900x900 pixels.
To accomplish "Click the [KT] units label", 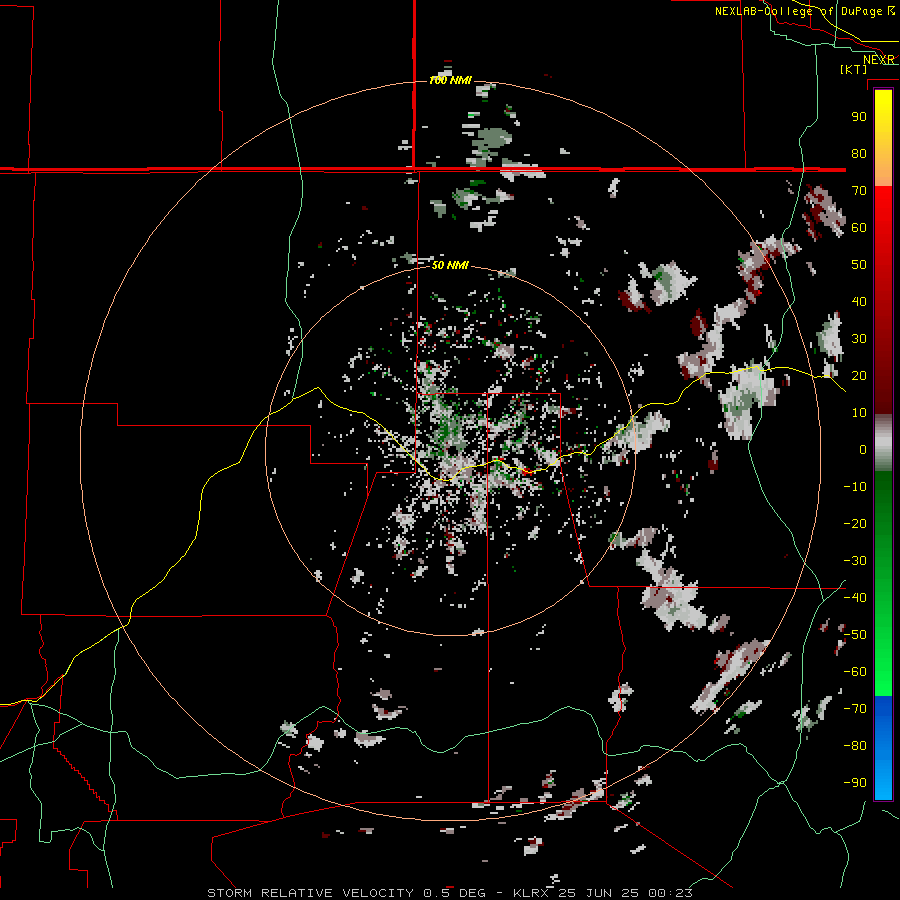I will (853, 69).
